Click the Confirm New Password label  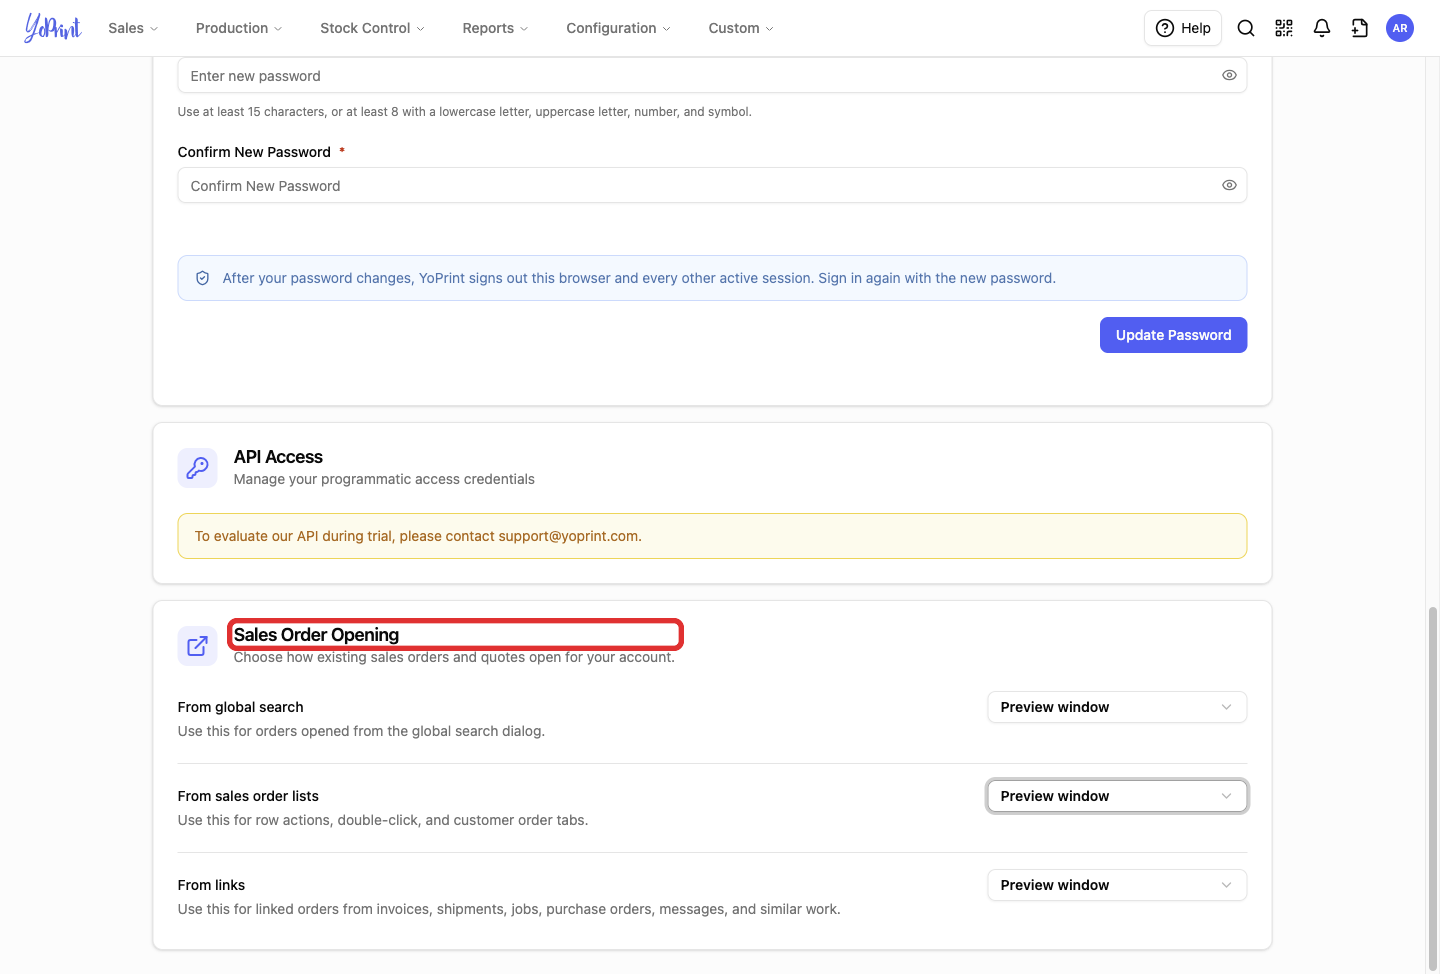tap(254, 152)
